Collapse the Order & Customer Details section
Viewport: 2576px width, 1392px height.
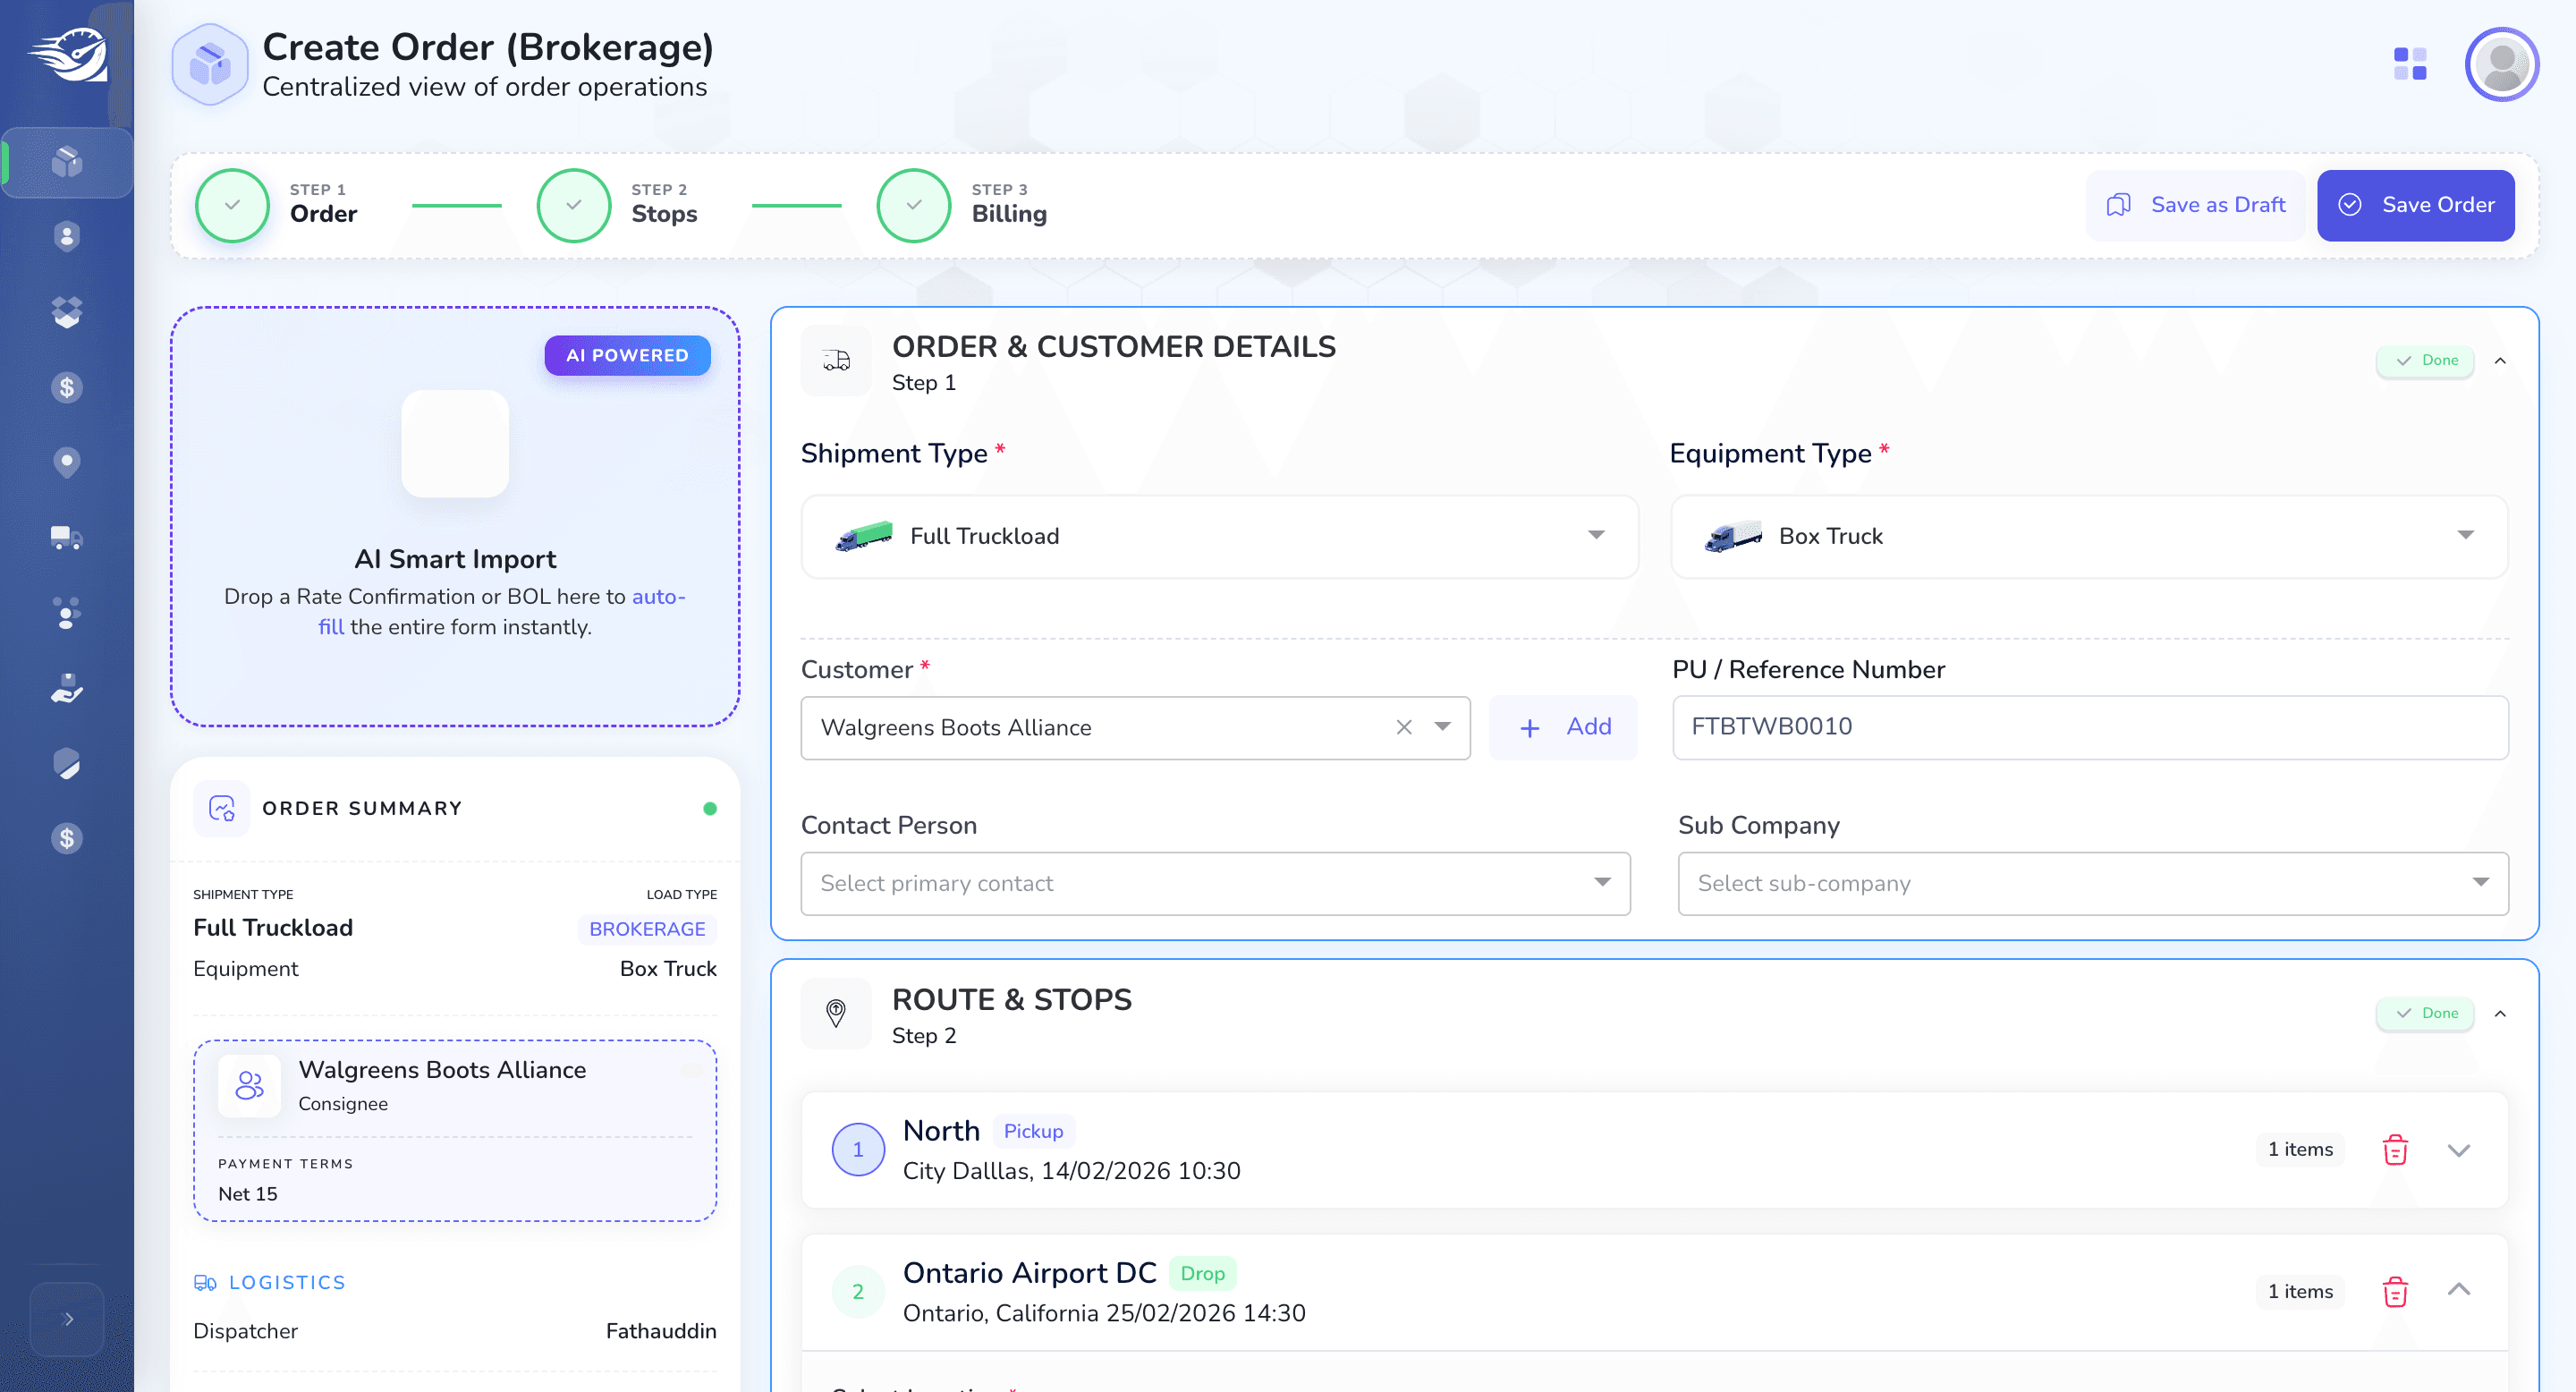point(2500,360)
